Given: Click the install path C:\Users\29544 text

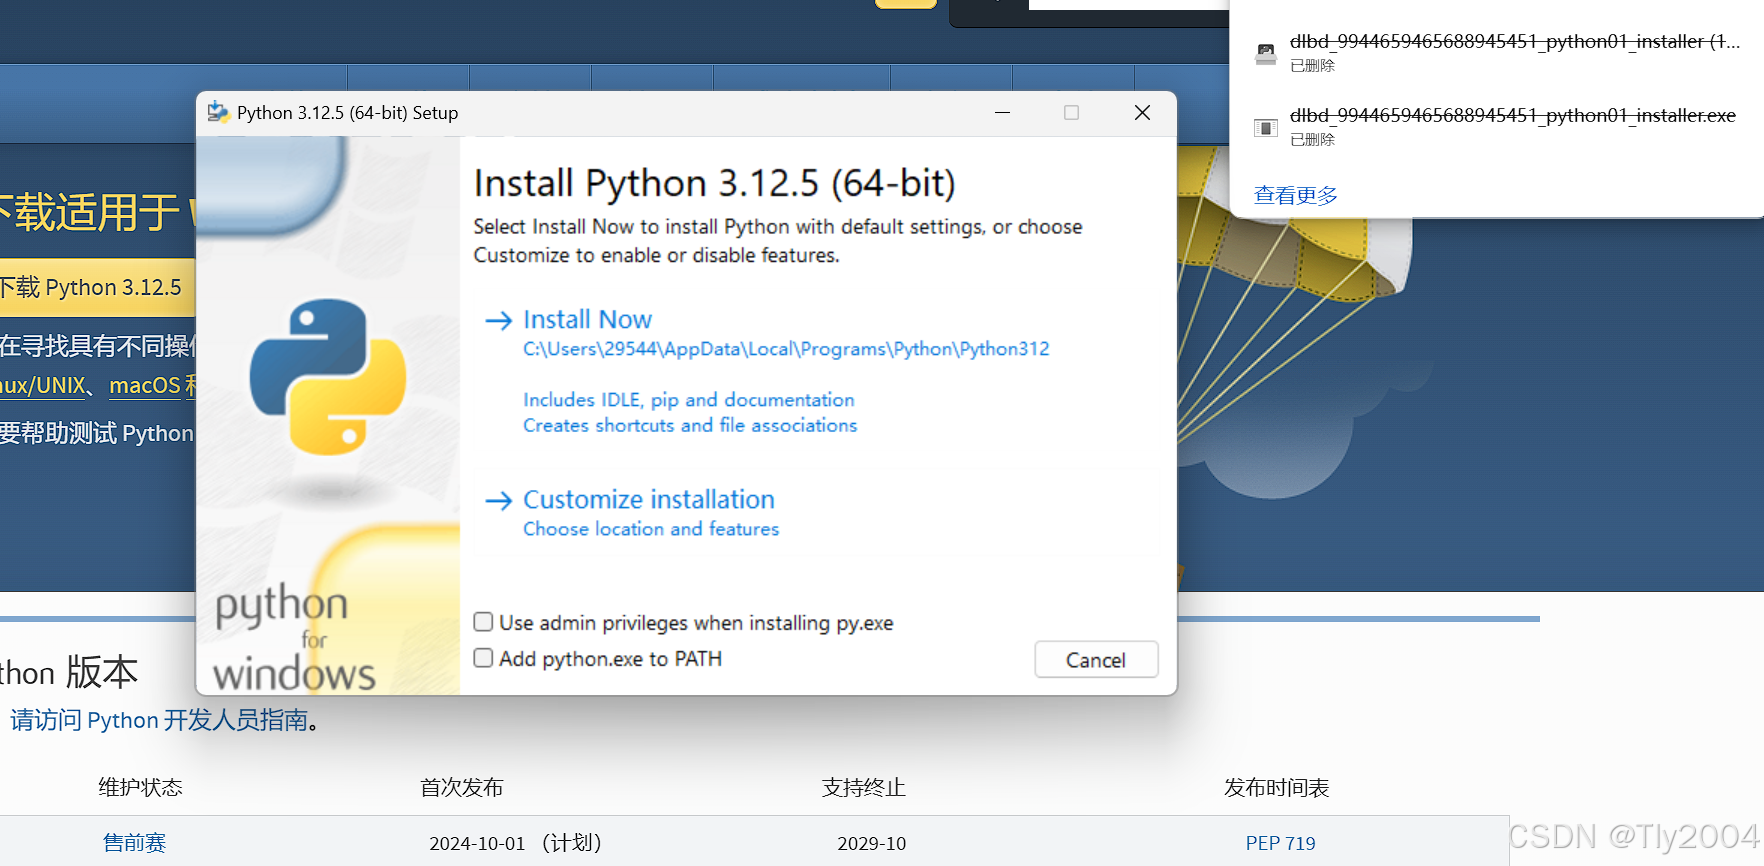Looking at the screenshot, I should click(786, 349).
